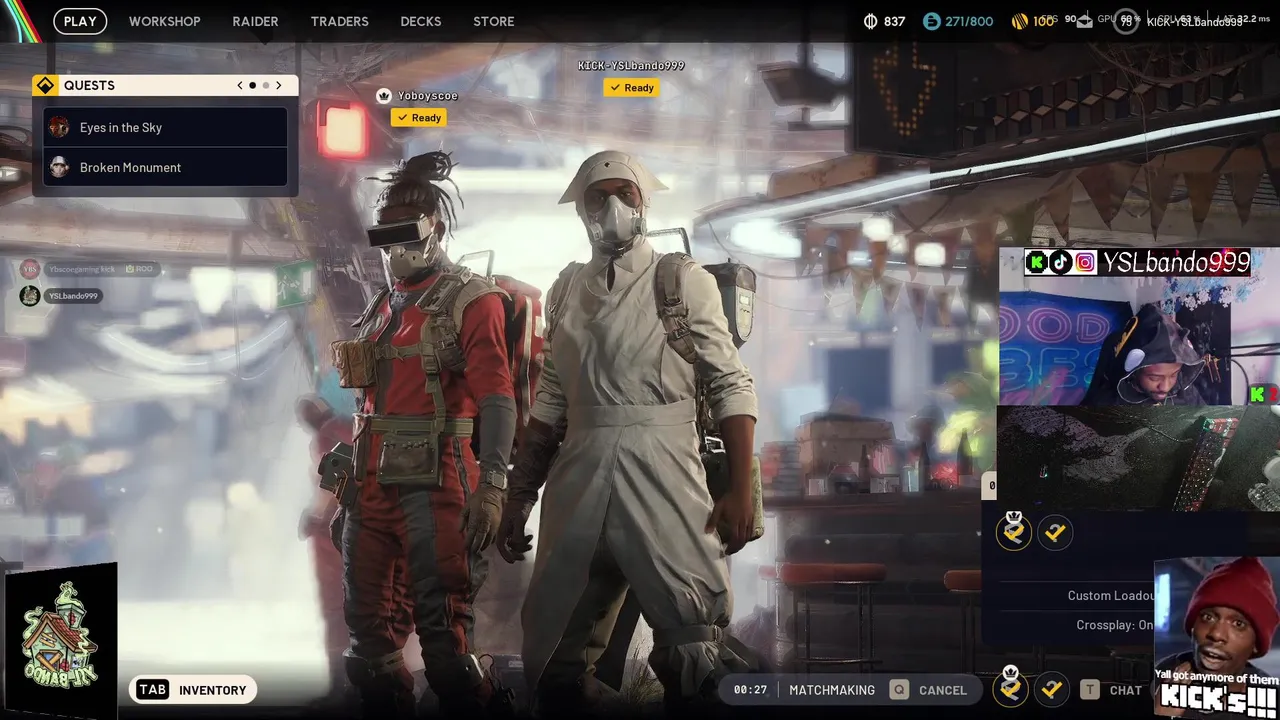Click the 00:27 matchmaking timer
The height and width of the screenshot is (720, 1280).
tap(750, 690)
